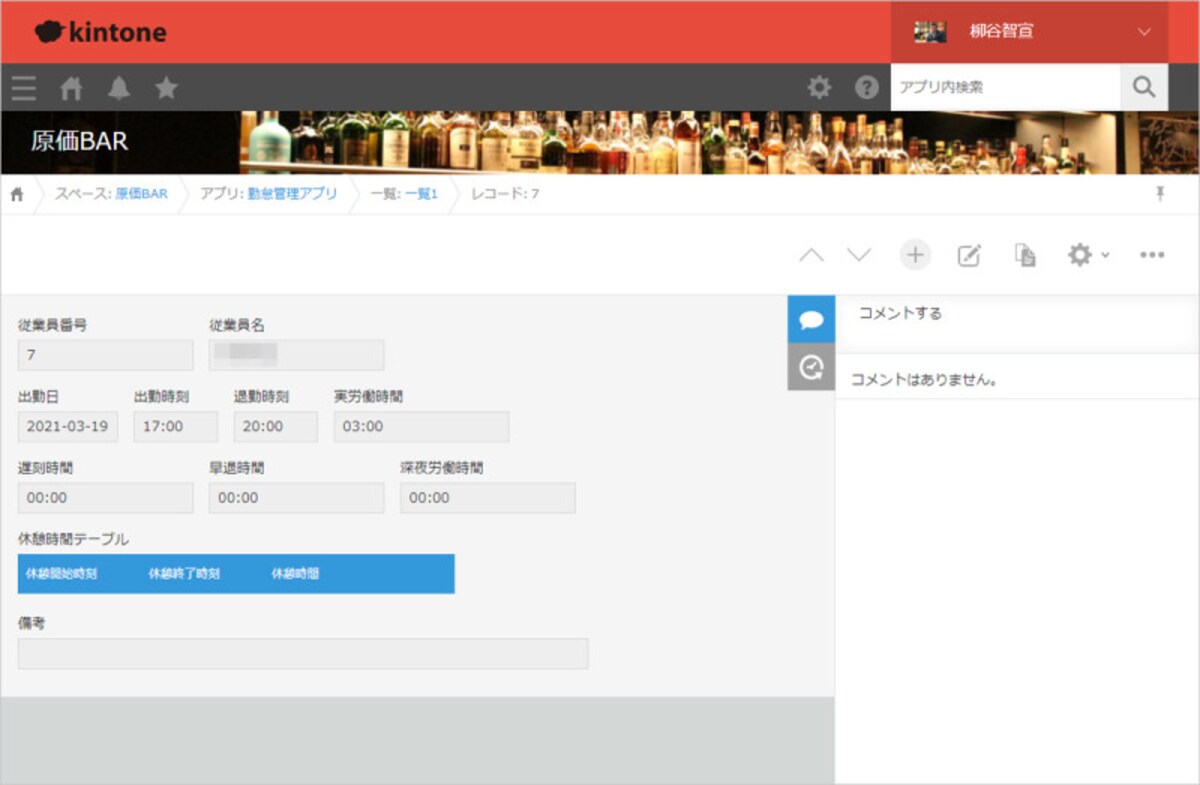The image size is (1200, 785).
Task: Click the 深夜労働時間 value field
Action: point(488,498)
